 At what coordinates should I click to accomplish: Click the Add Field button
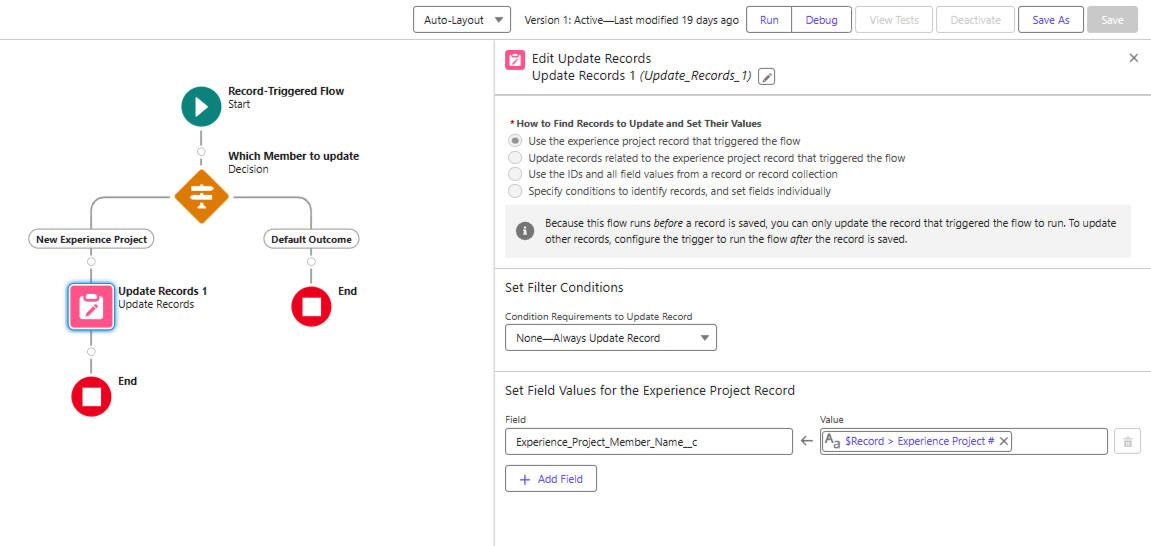pos(550,479)
